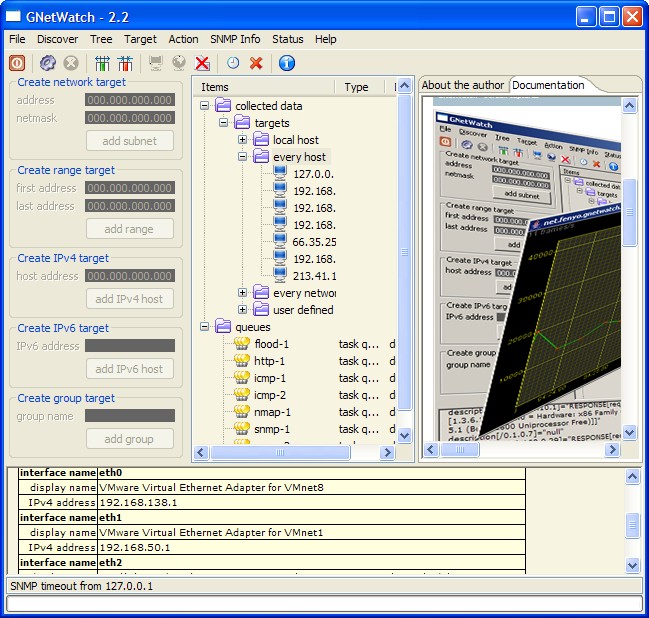Viewport: 649px width, 618px height.
Task: Click the first address input field
Action: pos(130,188)
